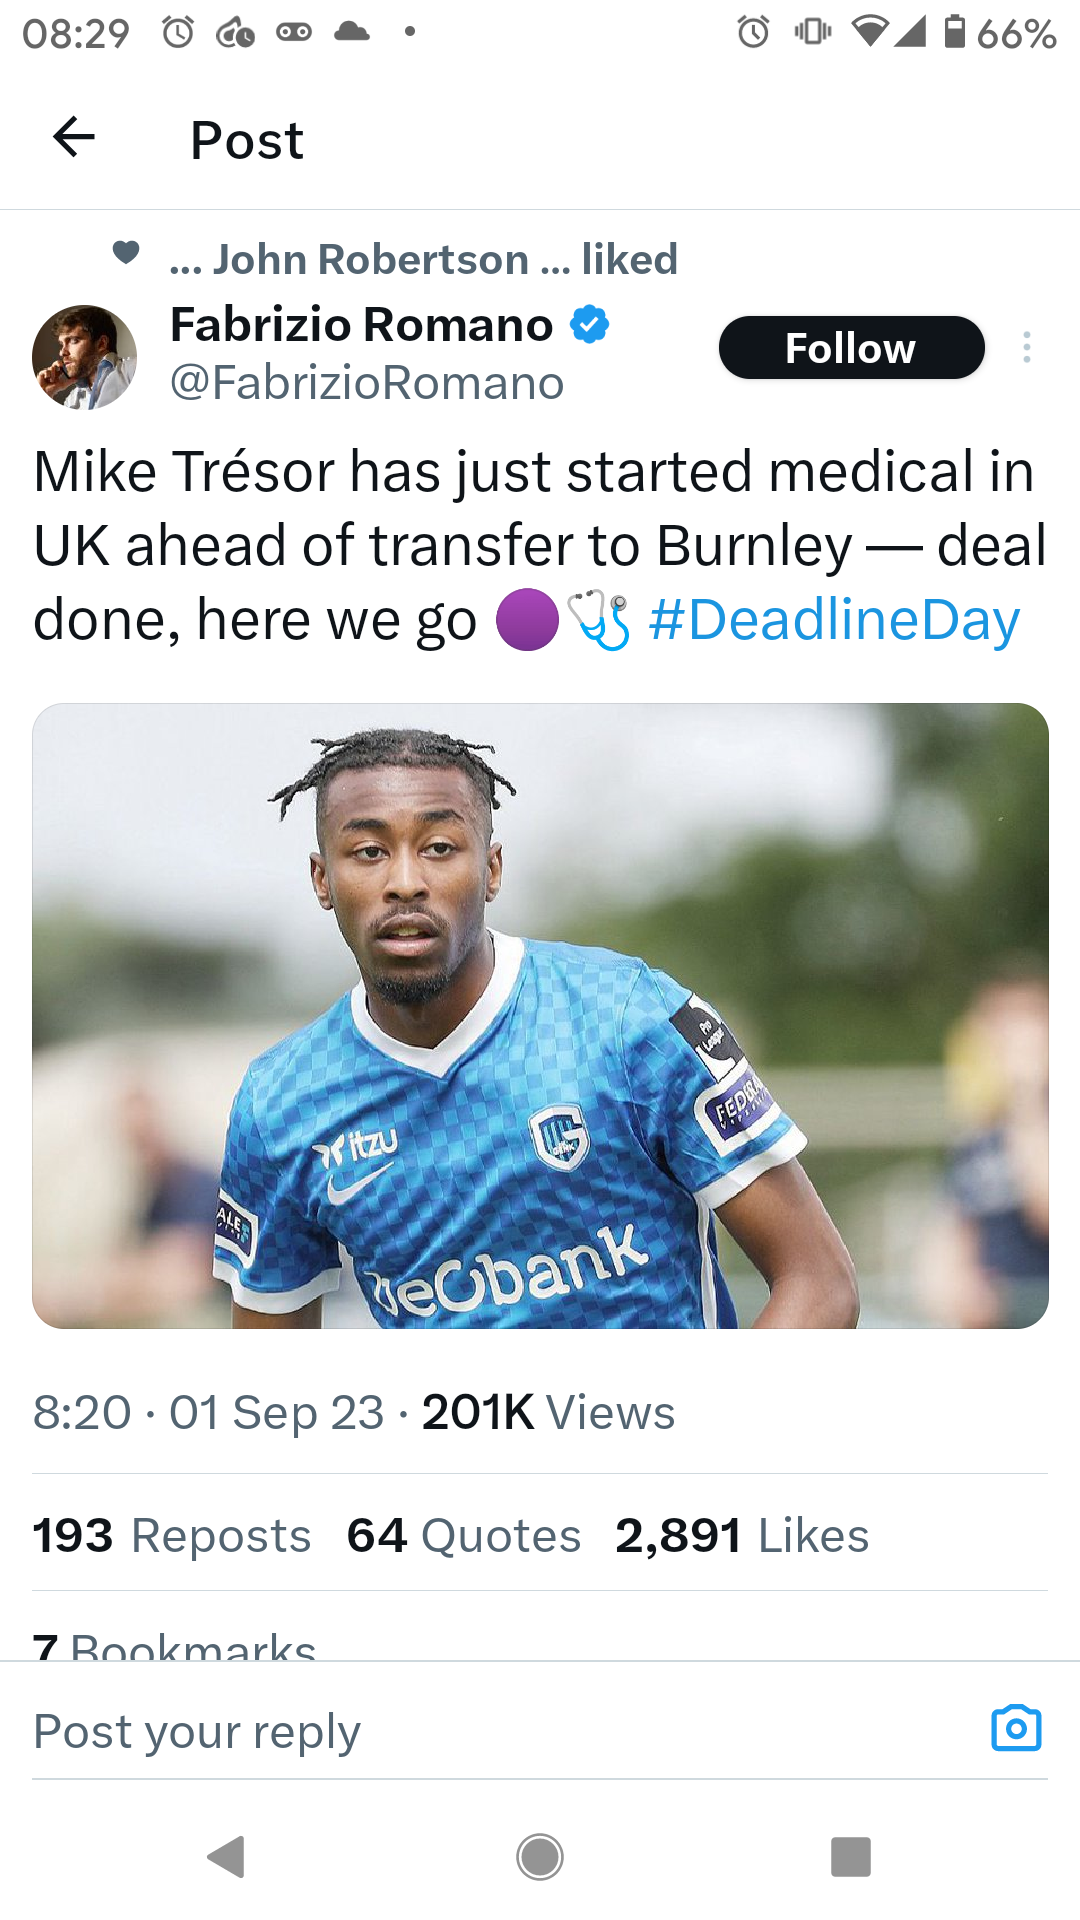The image size is (1080, 1920).
Task: Open the Mike Trésor photo
Action: click(540, 1015)
